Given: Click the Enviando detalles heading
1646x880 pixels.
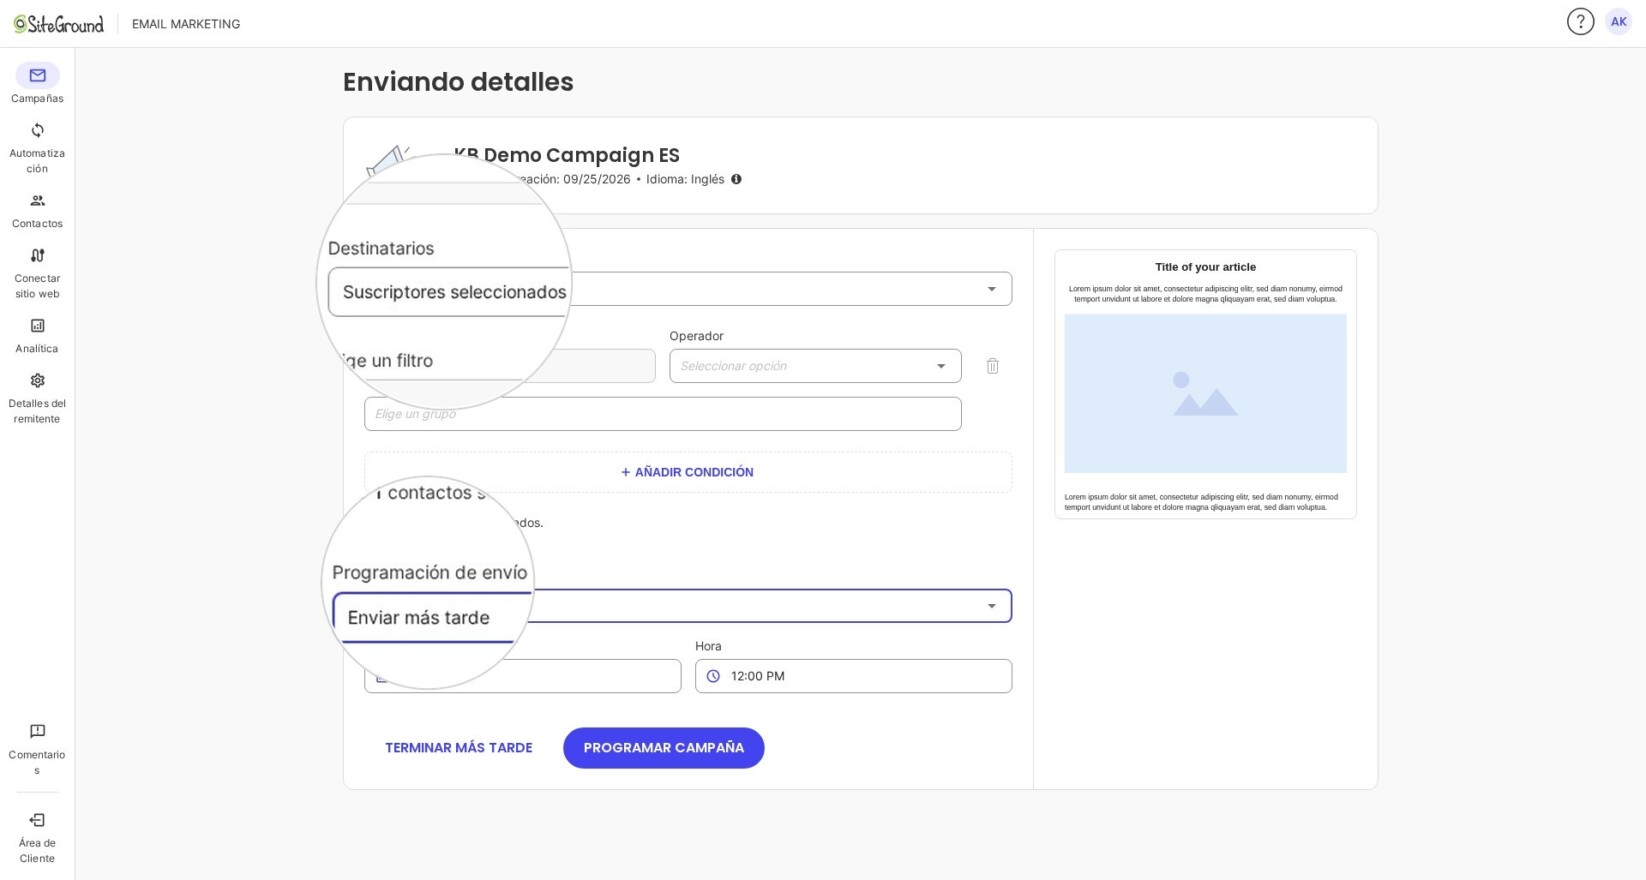Looking at the screenshot, I should click(458, 82).
